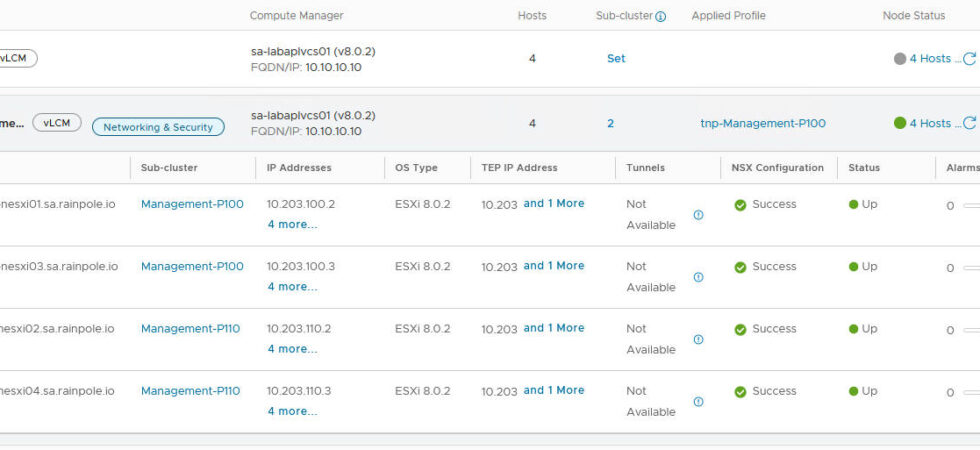Click the Sub-cluster column info icon
The image size is (980, 450).
[660, 17]
